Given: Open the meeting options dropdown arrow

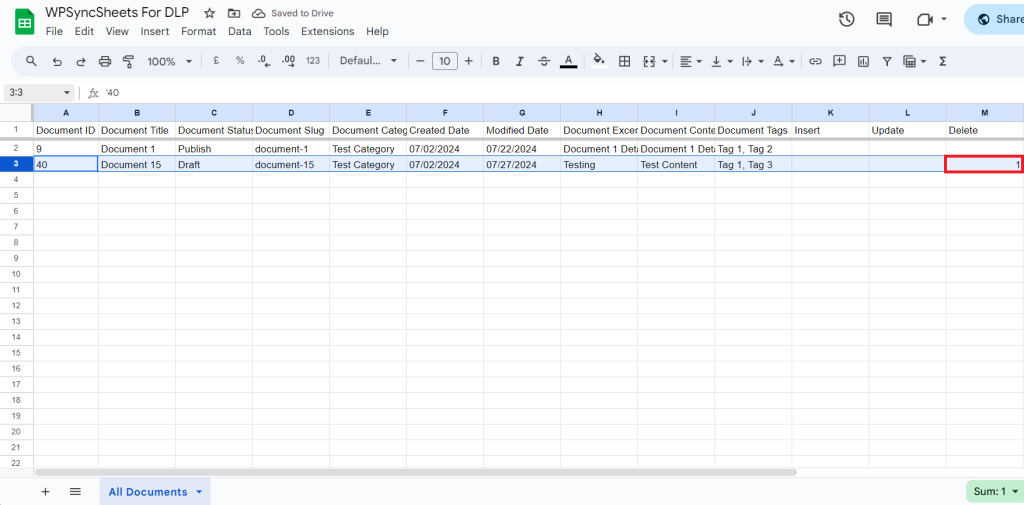Looking at the screenshot, I should (x=944, y=20).
